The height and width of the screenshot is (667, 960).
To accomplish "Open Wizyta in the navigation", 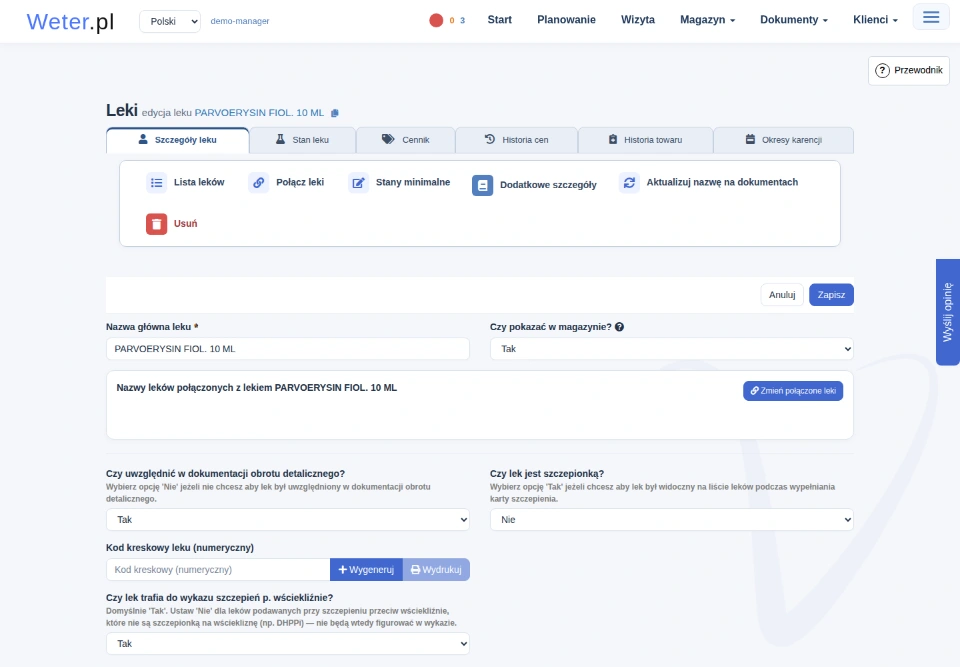I will coord(638,20).
